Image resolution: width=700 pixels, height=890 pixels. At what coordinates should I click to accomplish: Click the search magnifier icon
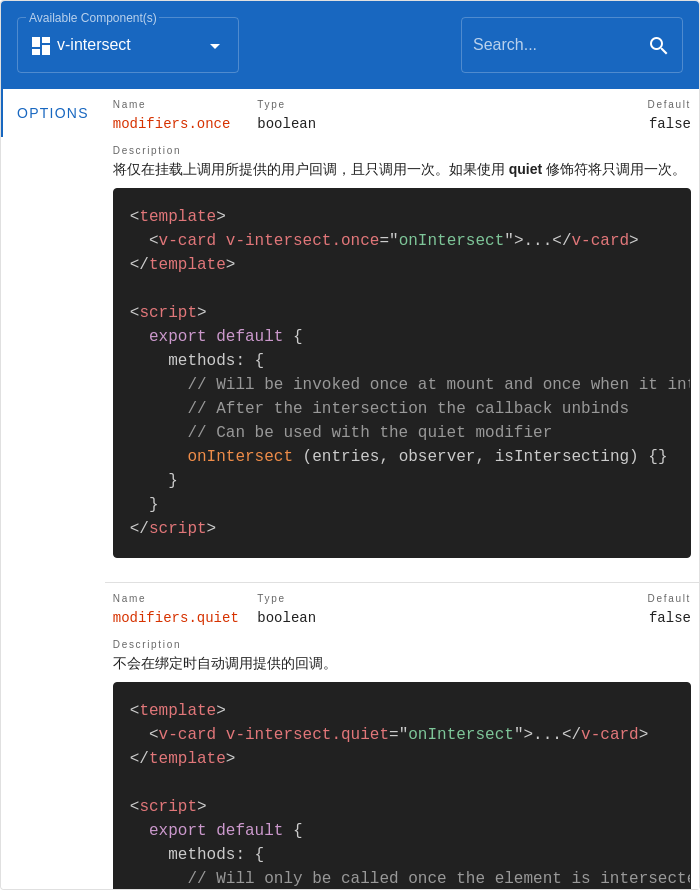658,45
